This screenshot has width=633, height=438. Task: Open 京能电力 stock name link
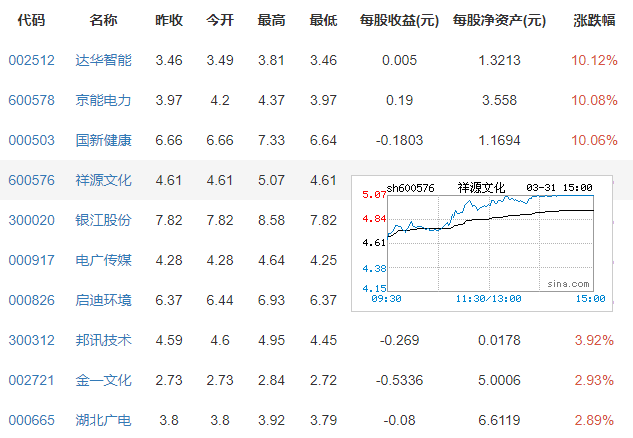tap(103, 101)
